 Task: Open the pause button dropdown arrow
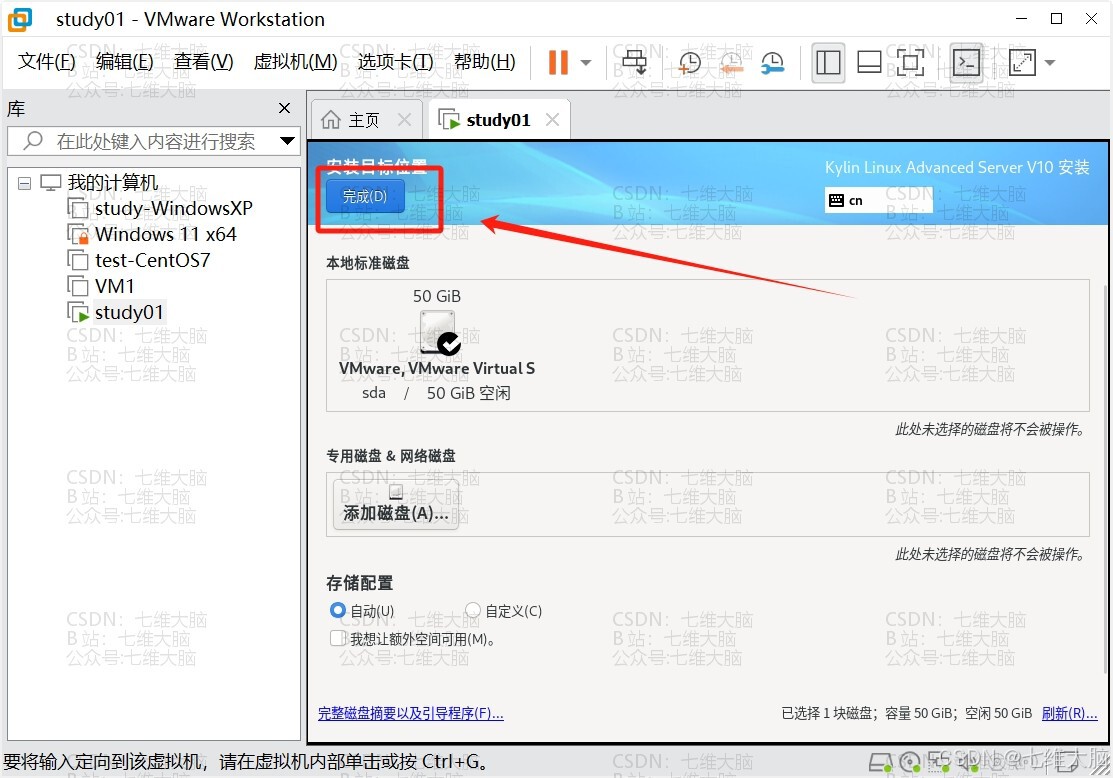pos(586,62)
